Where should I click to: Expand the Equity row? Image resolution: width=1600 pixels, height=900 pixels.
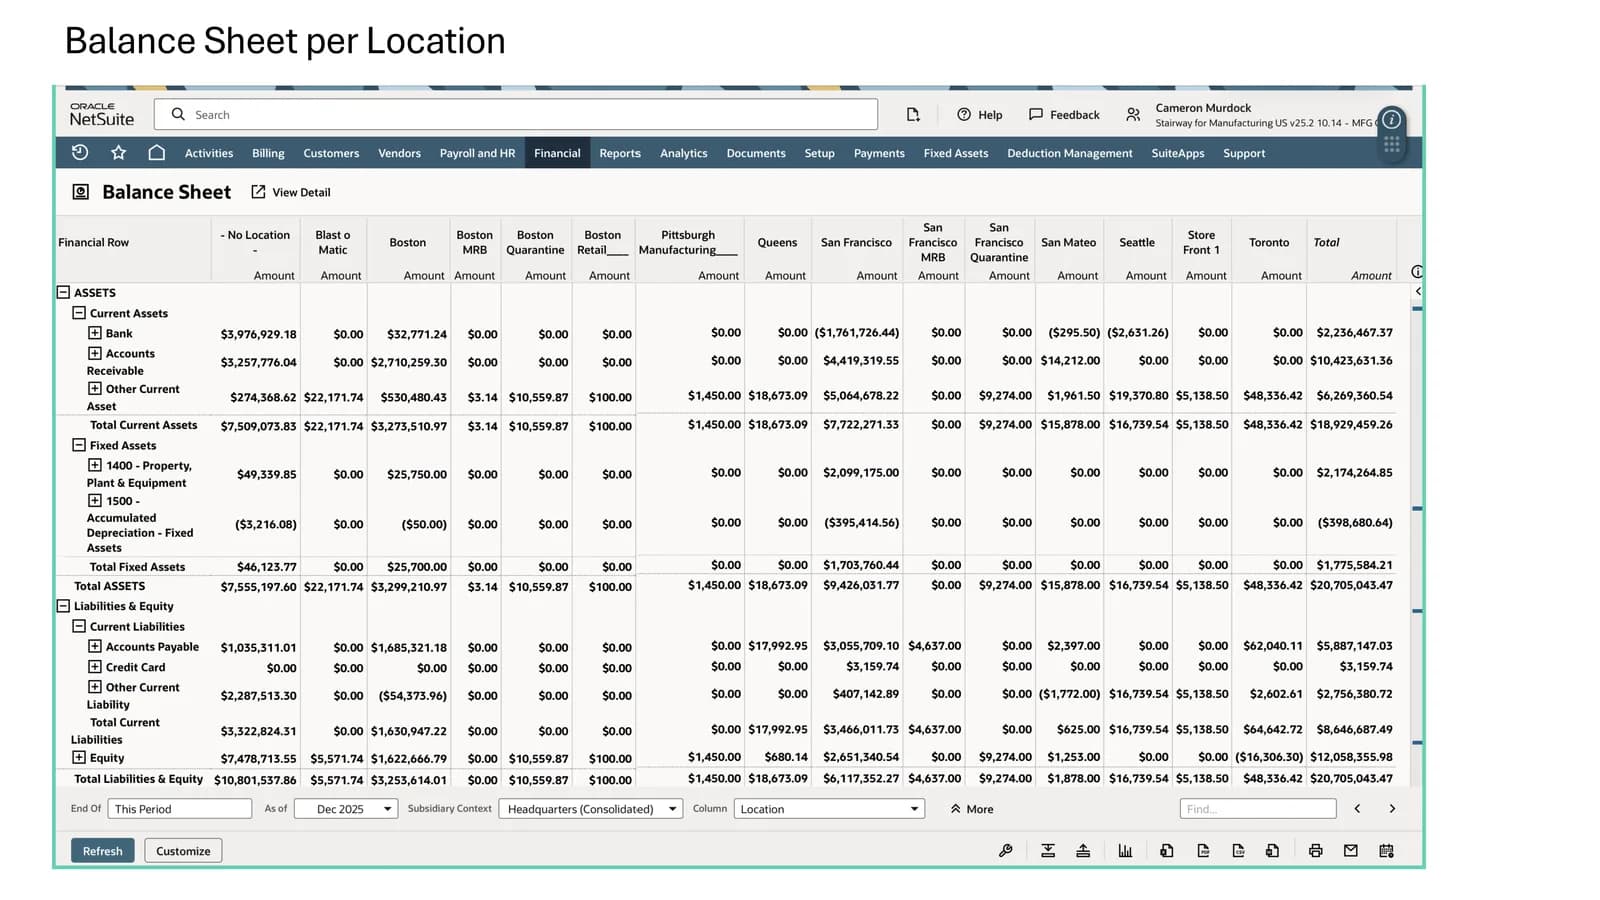(x=79, y=757)
